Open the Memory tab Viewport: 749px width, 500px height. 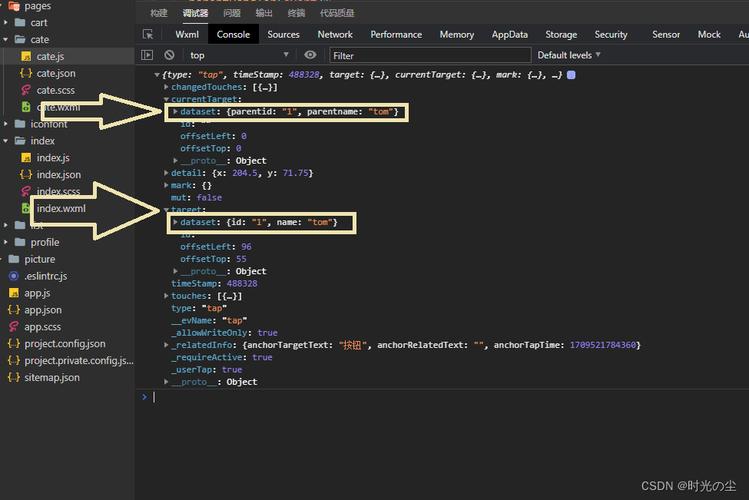tap(457, 34)
